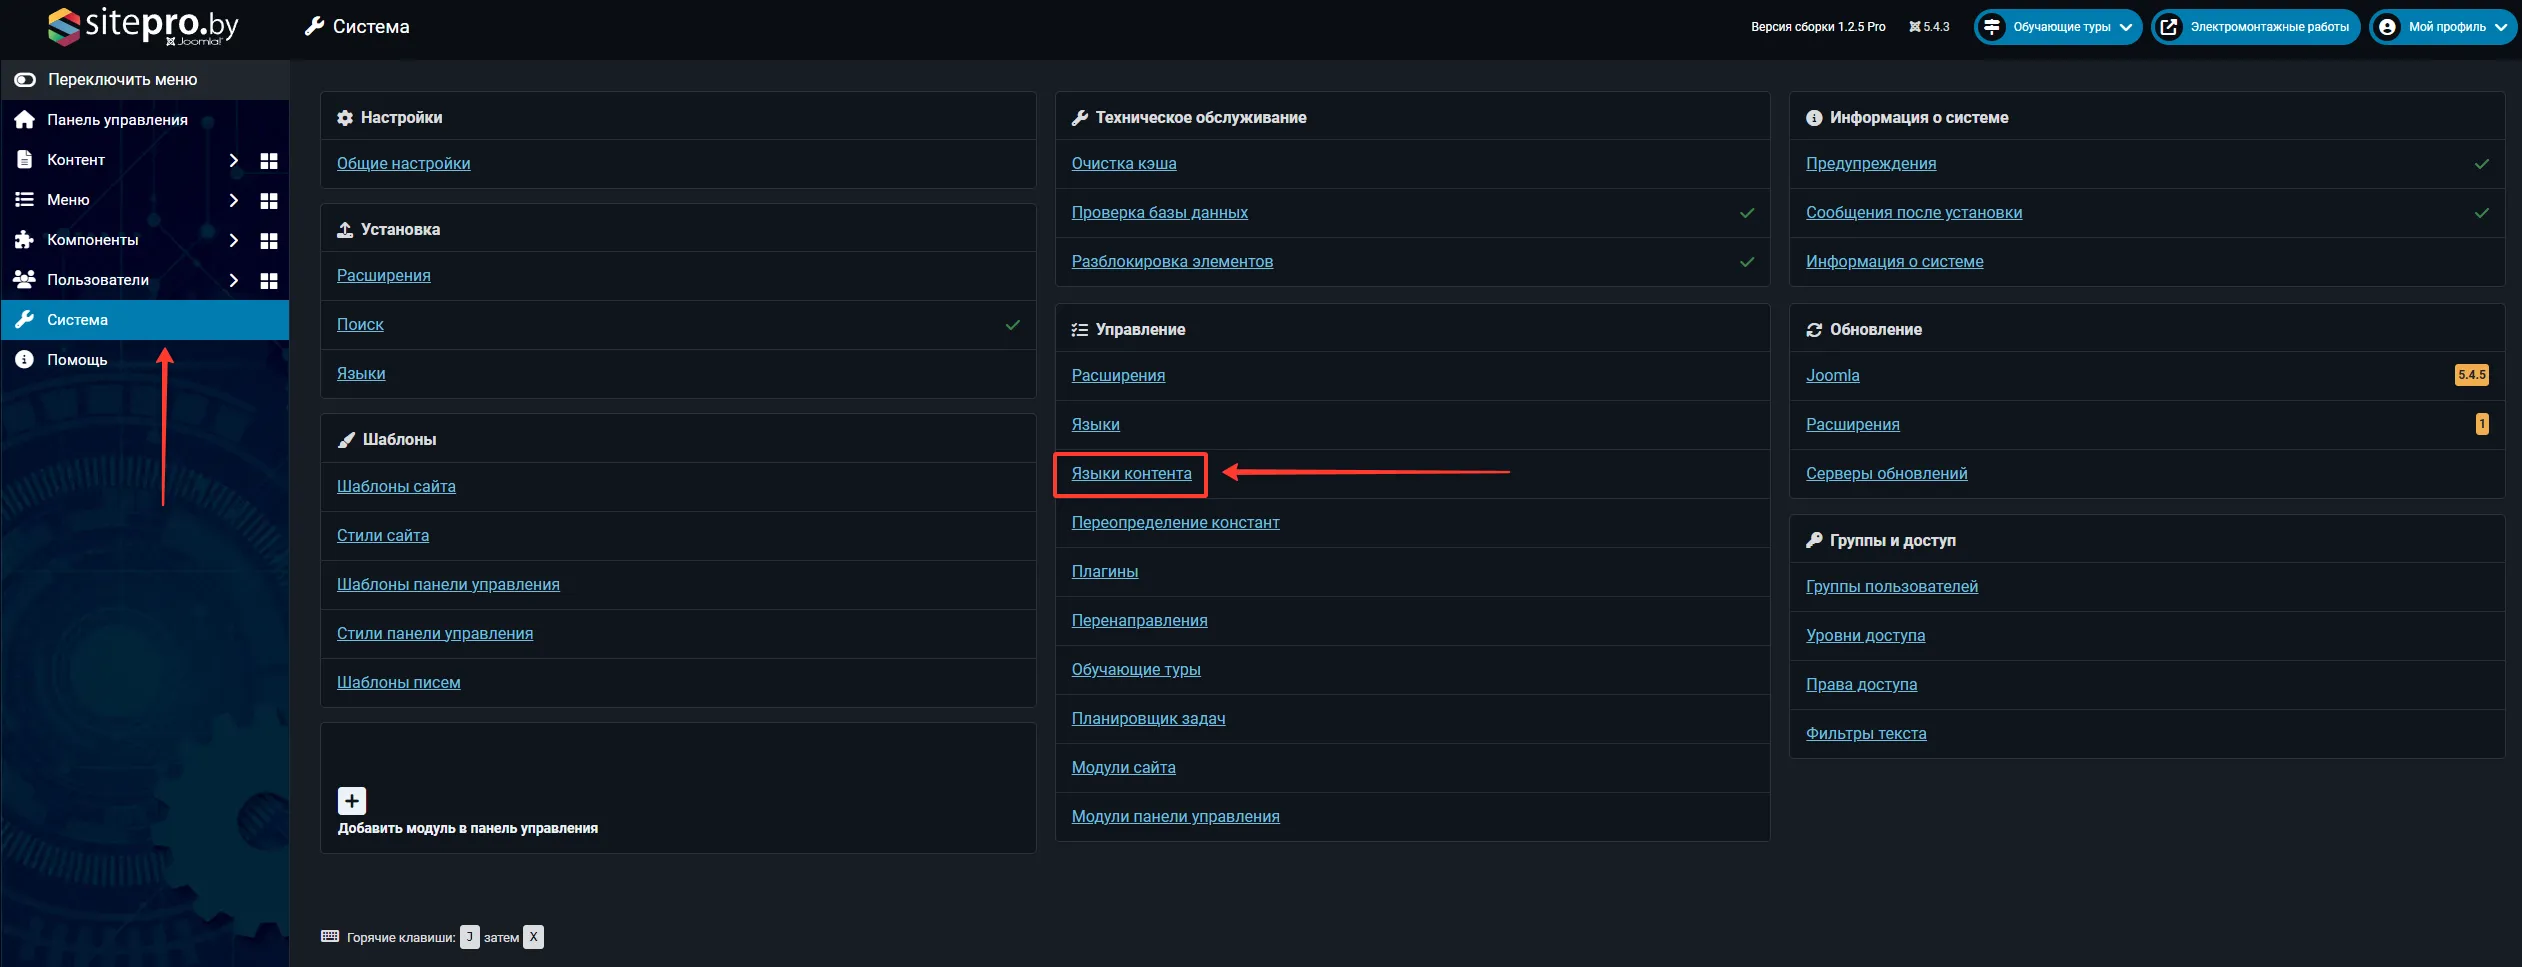Click the 5.4.5 Joomla update badge
This screenshot has height=967, width=2522.
2471,375
